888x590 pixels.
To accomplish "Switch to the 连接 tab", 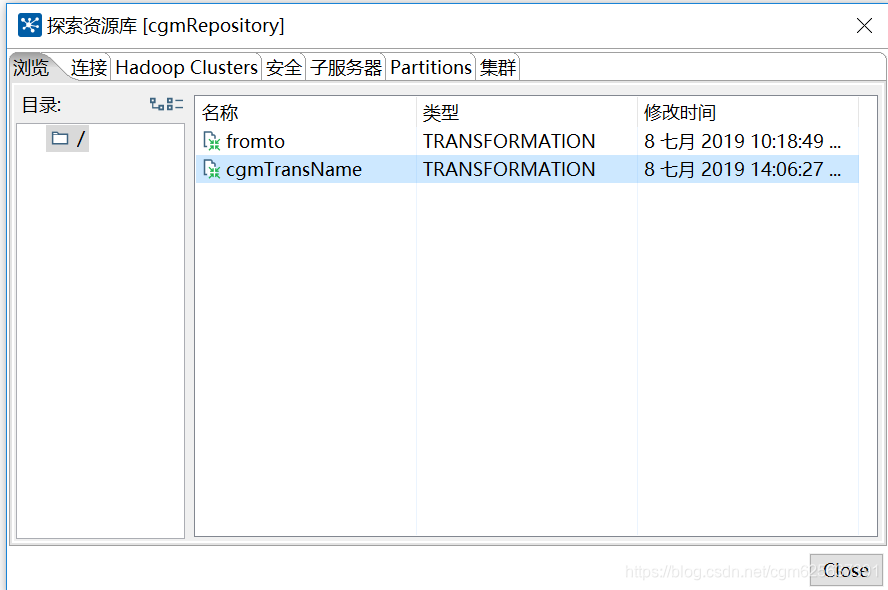I will (x=88, y=67).
